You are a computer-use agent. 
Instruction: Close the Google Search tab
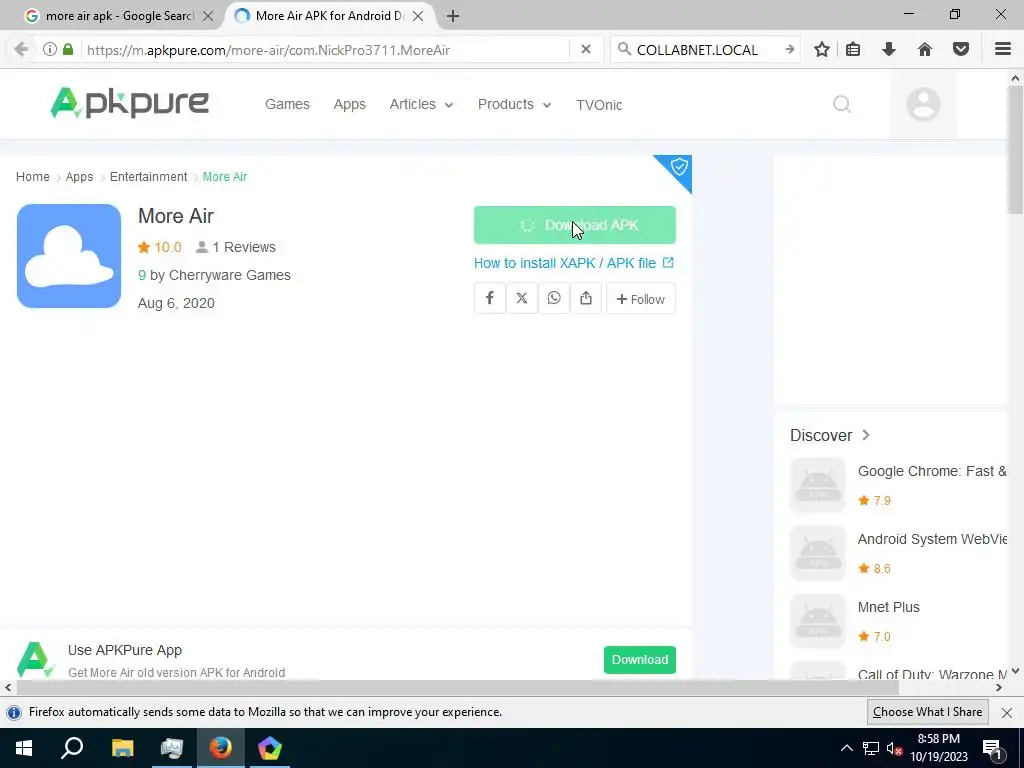click(208, 16)
